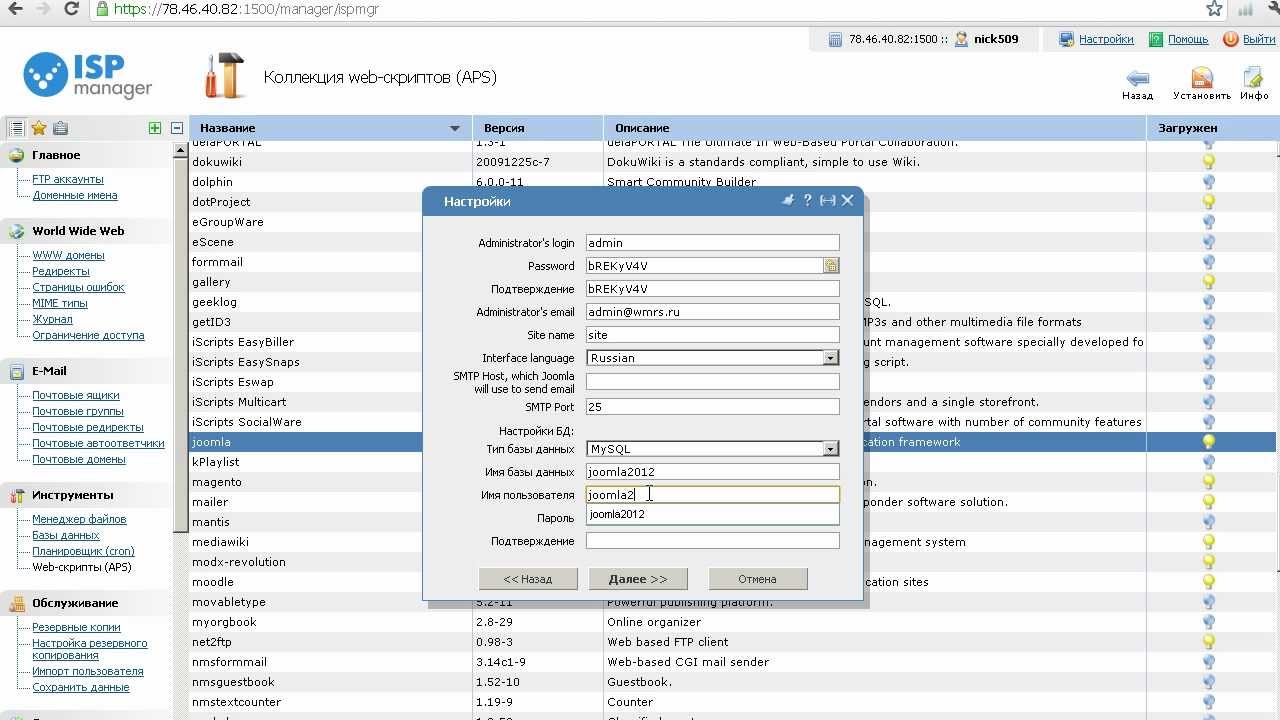
Task: Click the World Wide Web globe icon in the sidebar
Action: (x=16, y=231)
